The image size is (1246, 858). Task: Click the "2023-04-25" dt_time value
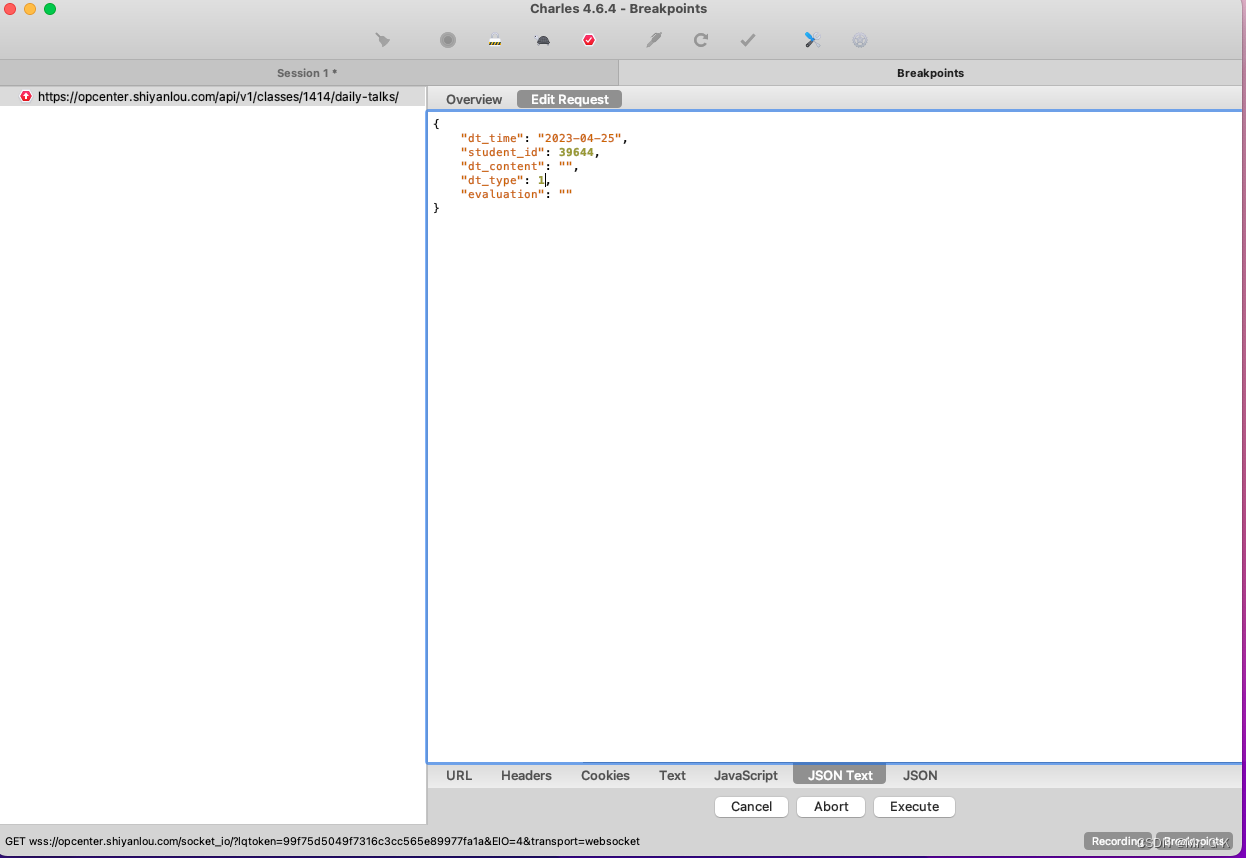(582, 138)
